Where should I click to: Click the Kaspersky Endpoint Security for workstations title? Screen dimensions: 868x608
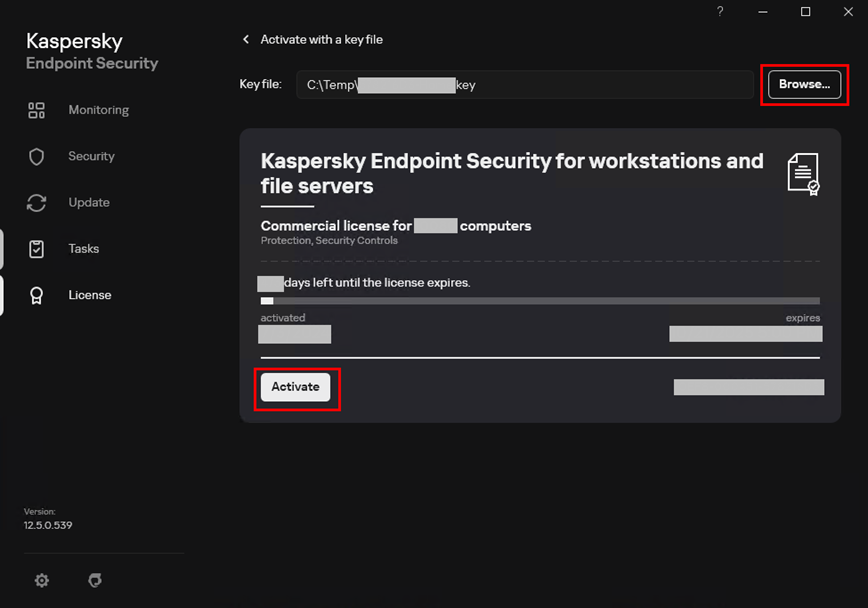coord(512,173)
